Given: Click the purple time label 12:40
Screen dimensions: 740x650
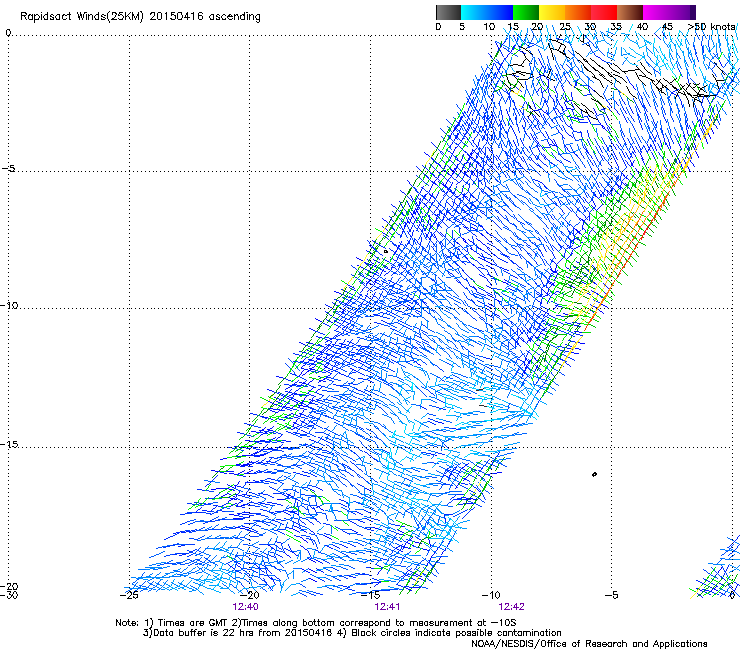Looking at the screenshot, I should point(245,607).
